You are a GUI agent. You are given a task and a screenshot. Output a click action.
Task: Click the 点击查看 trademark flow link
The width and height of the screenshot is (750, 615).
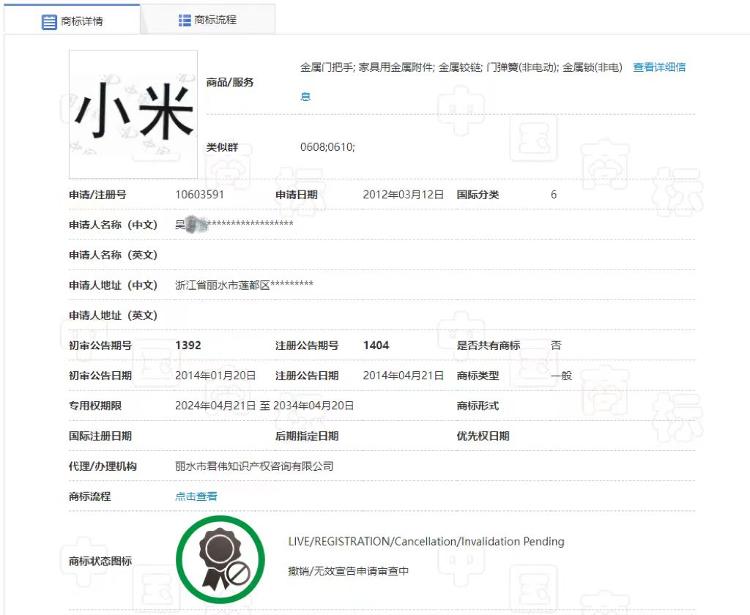[196, 496]
